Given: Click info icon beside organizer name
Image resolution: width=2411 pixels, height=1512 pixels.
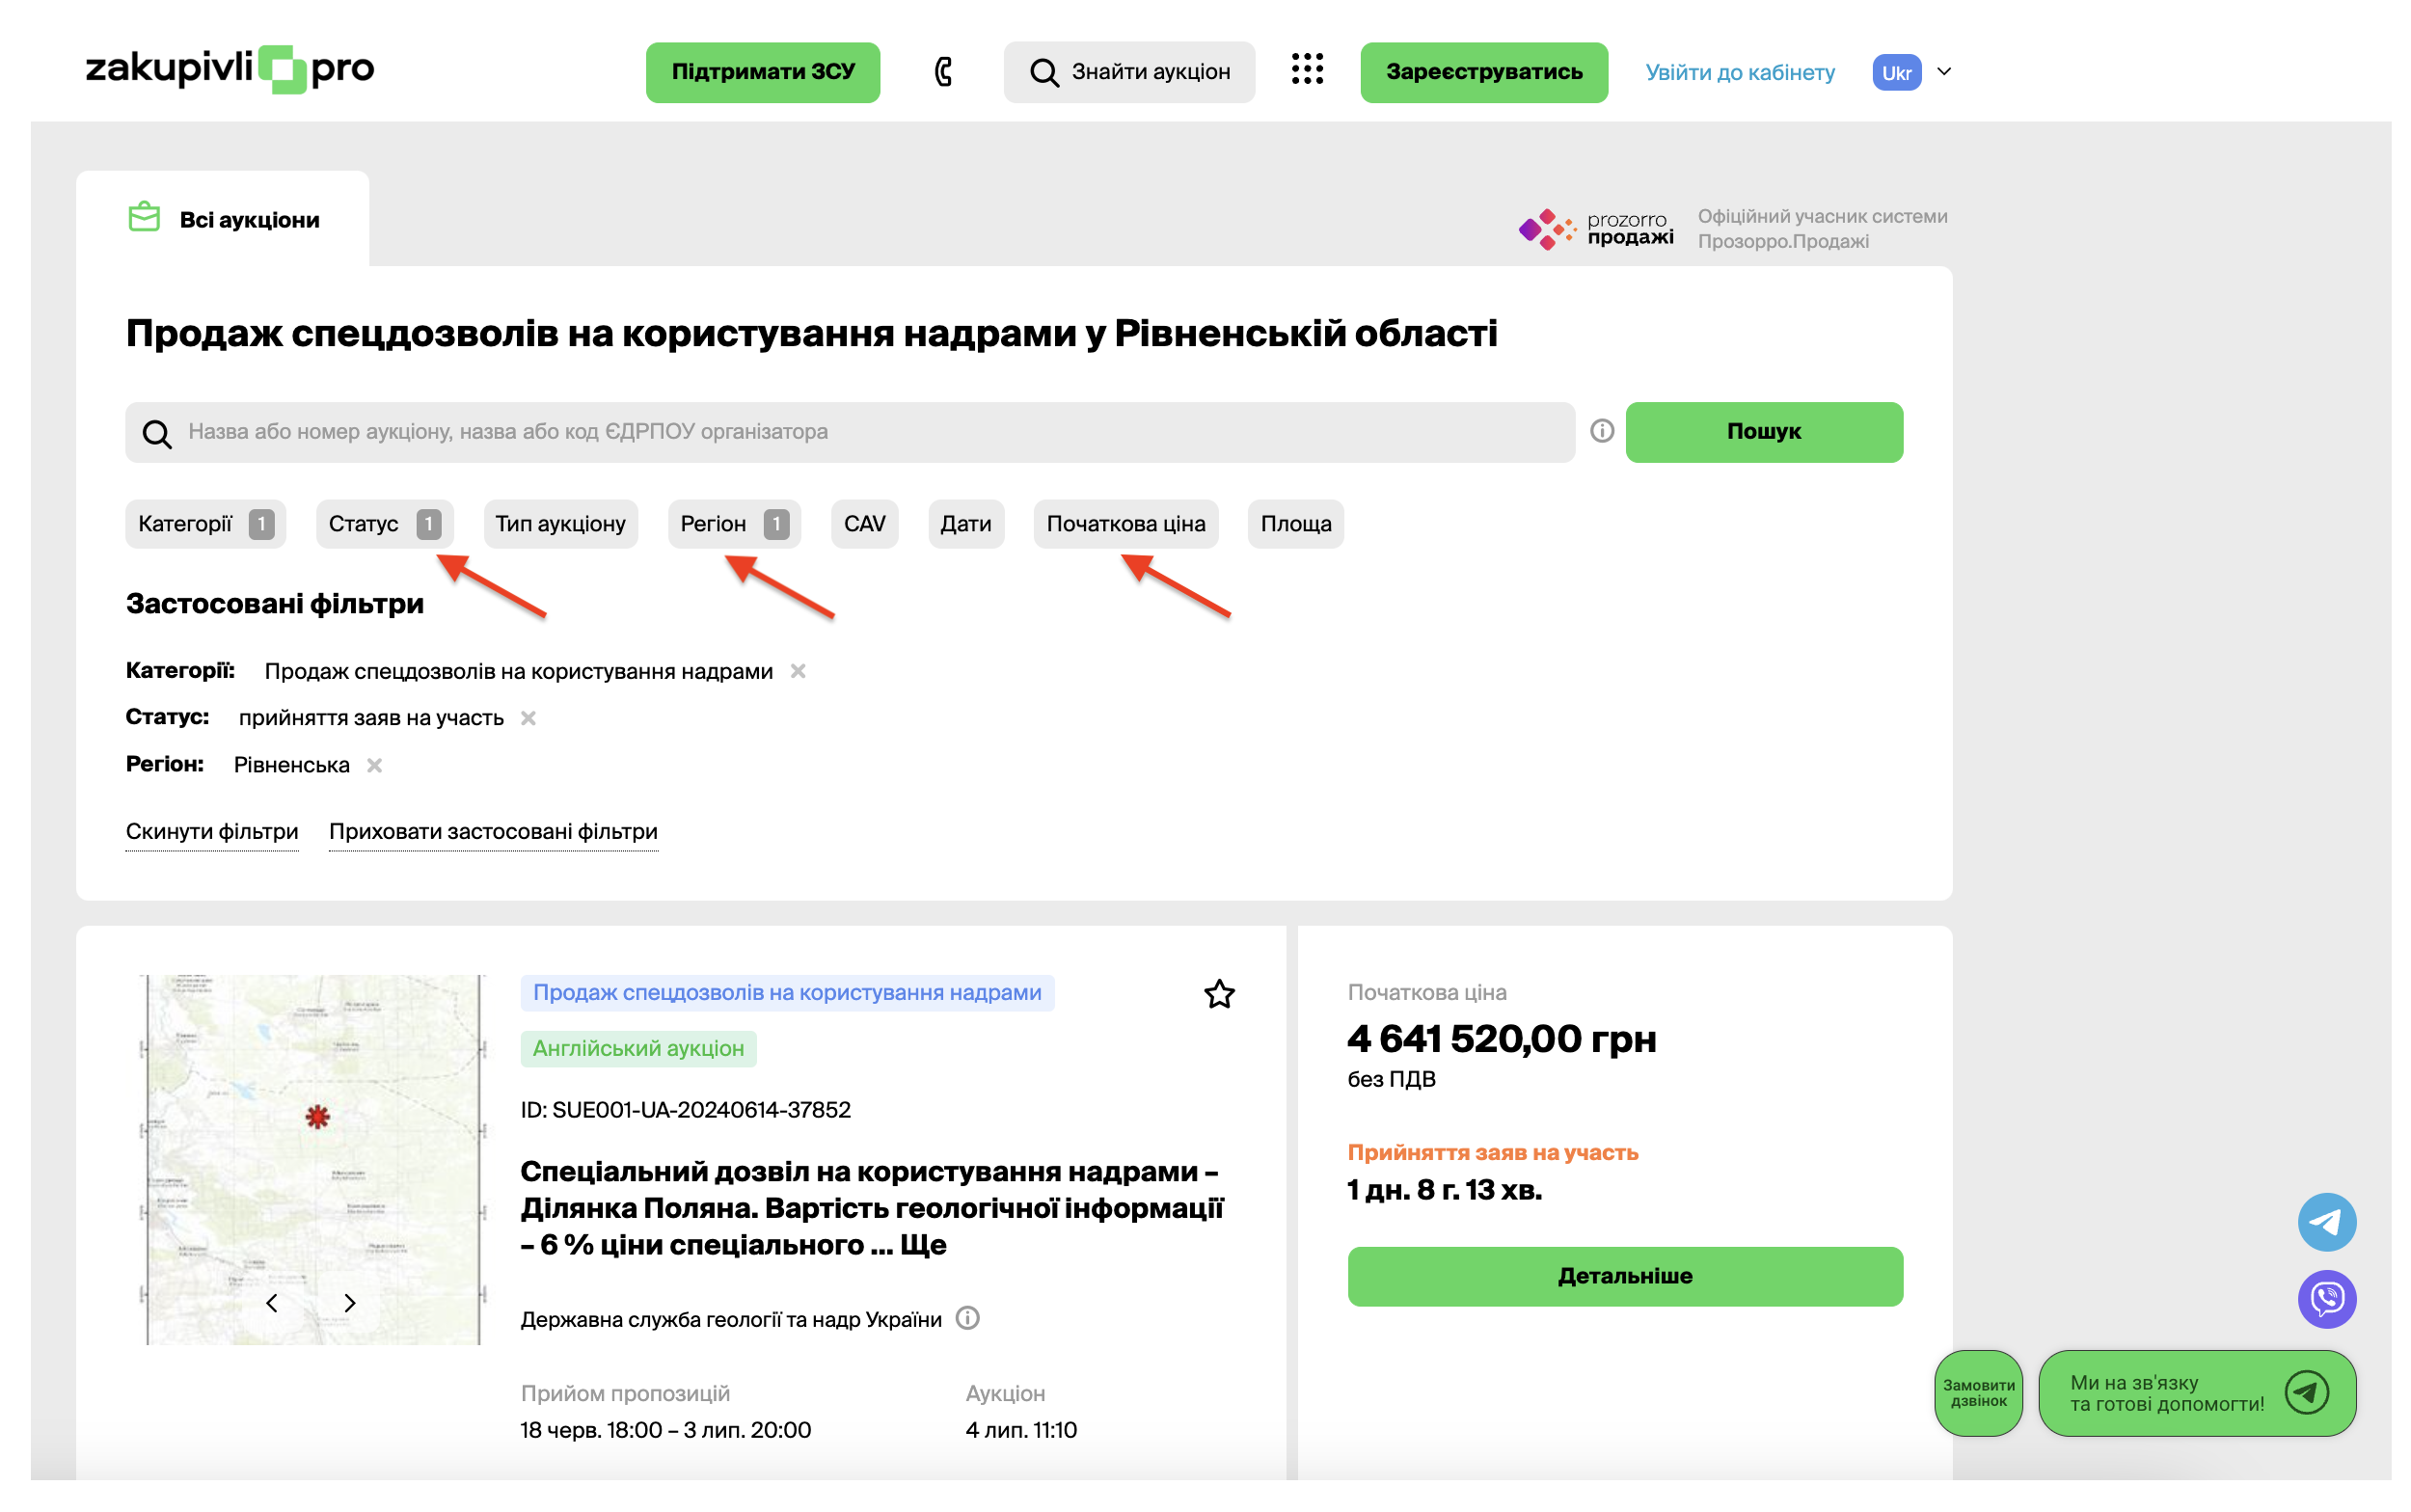Looking at the screenshot, I should (x=967, y=1318).
